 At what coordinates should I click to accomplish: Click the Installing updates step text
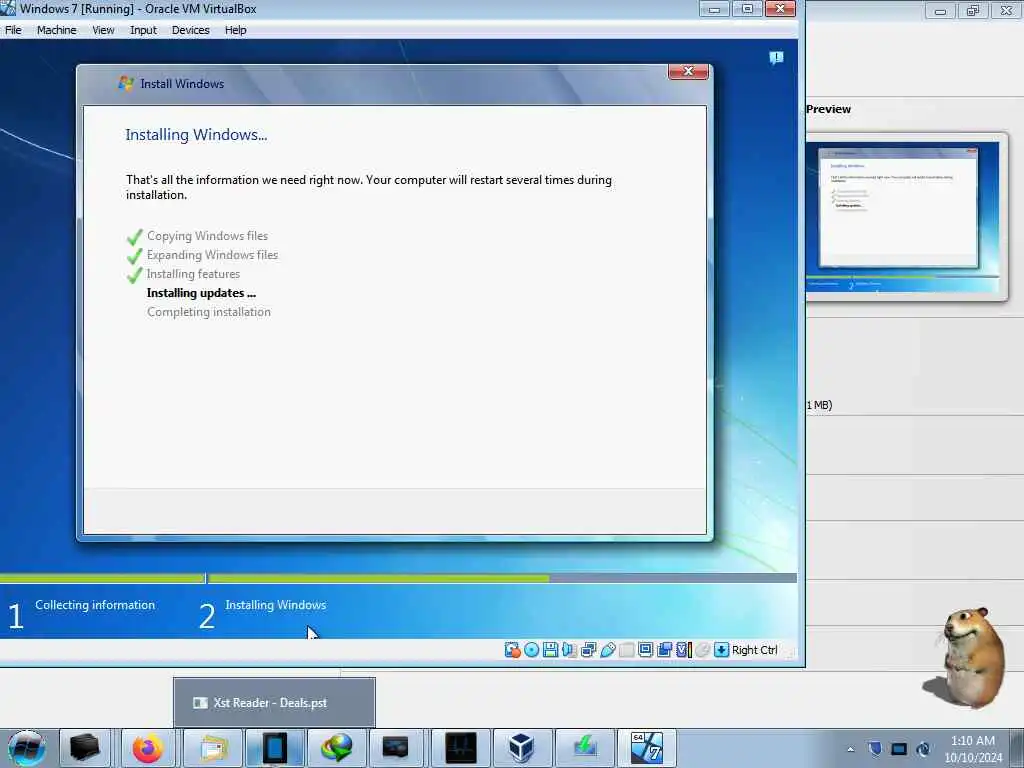click(201, 293)
